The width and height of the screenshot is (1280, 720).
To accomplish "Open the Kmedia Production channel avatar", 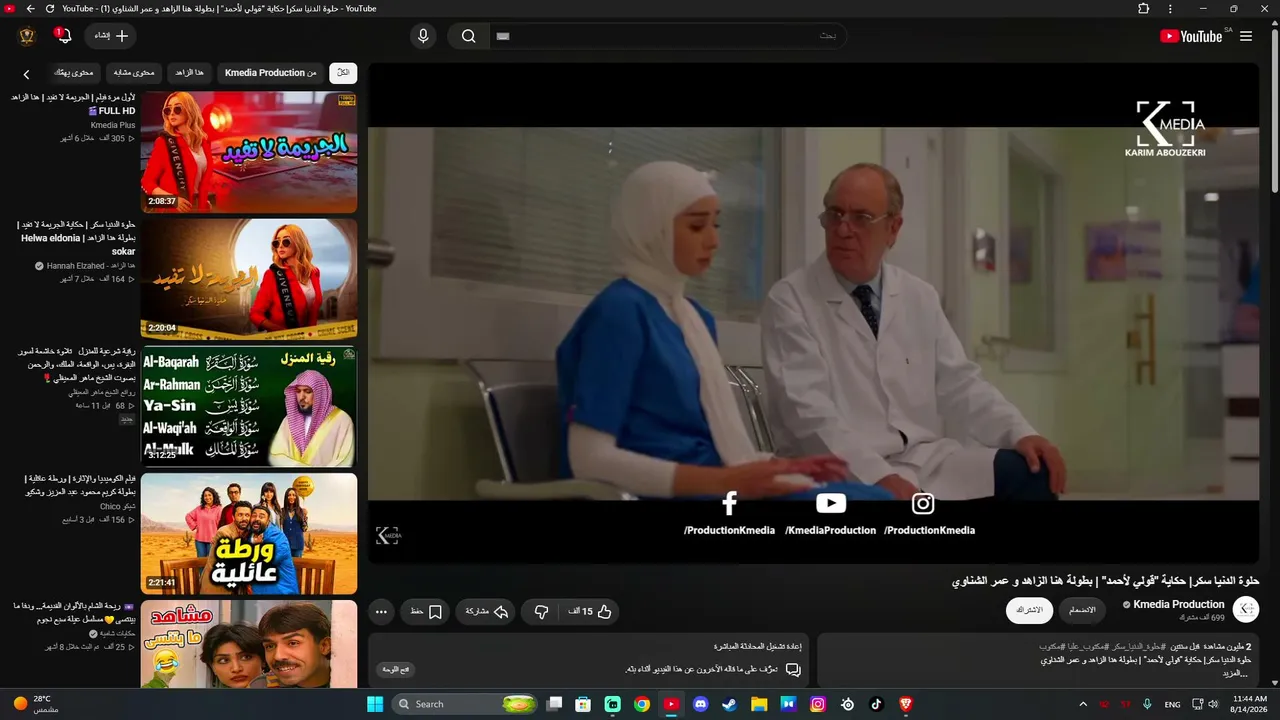I will coord(1246,609).
